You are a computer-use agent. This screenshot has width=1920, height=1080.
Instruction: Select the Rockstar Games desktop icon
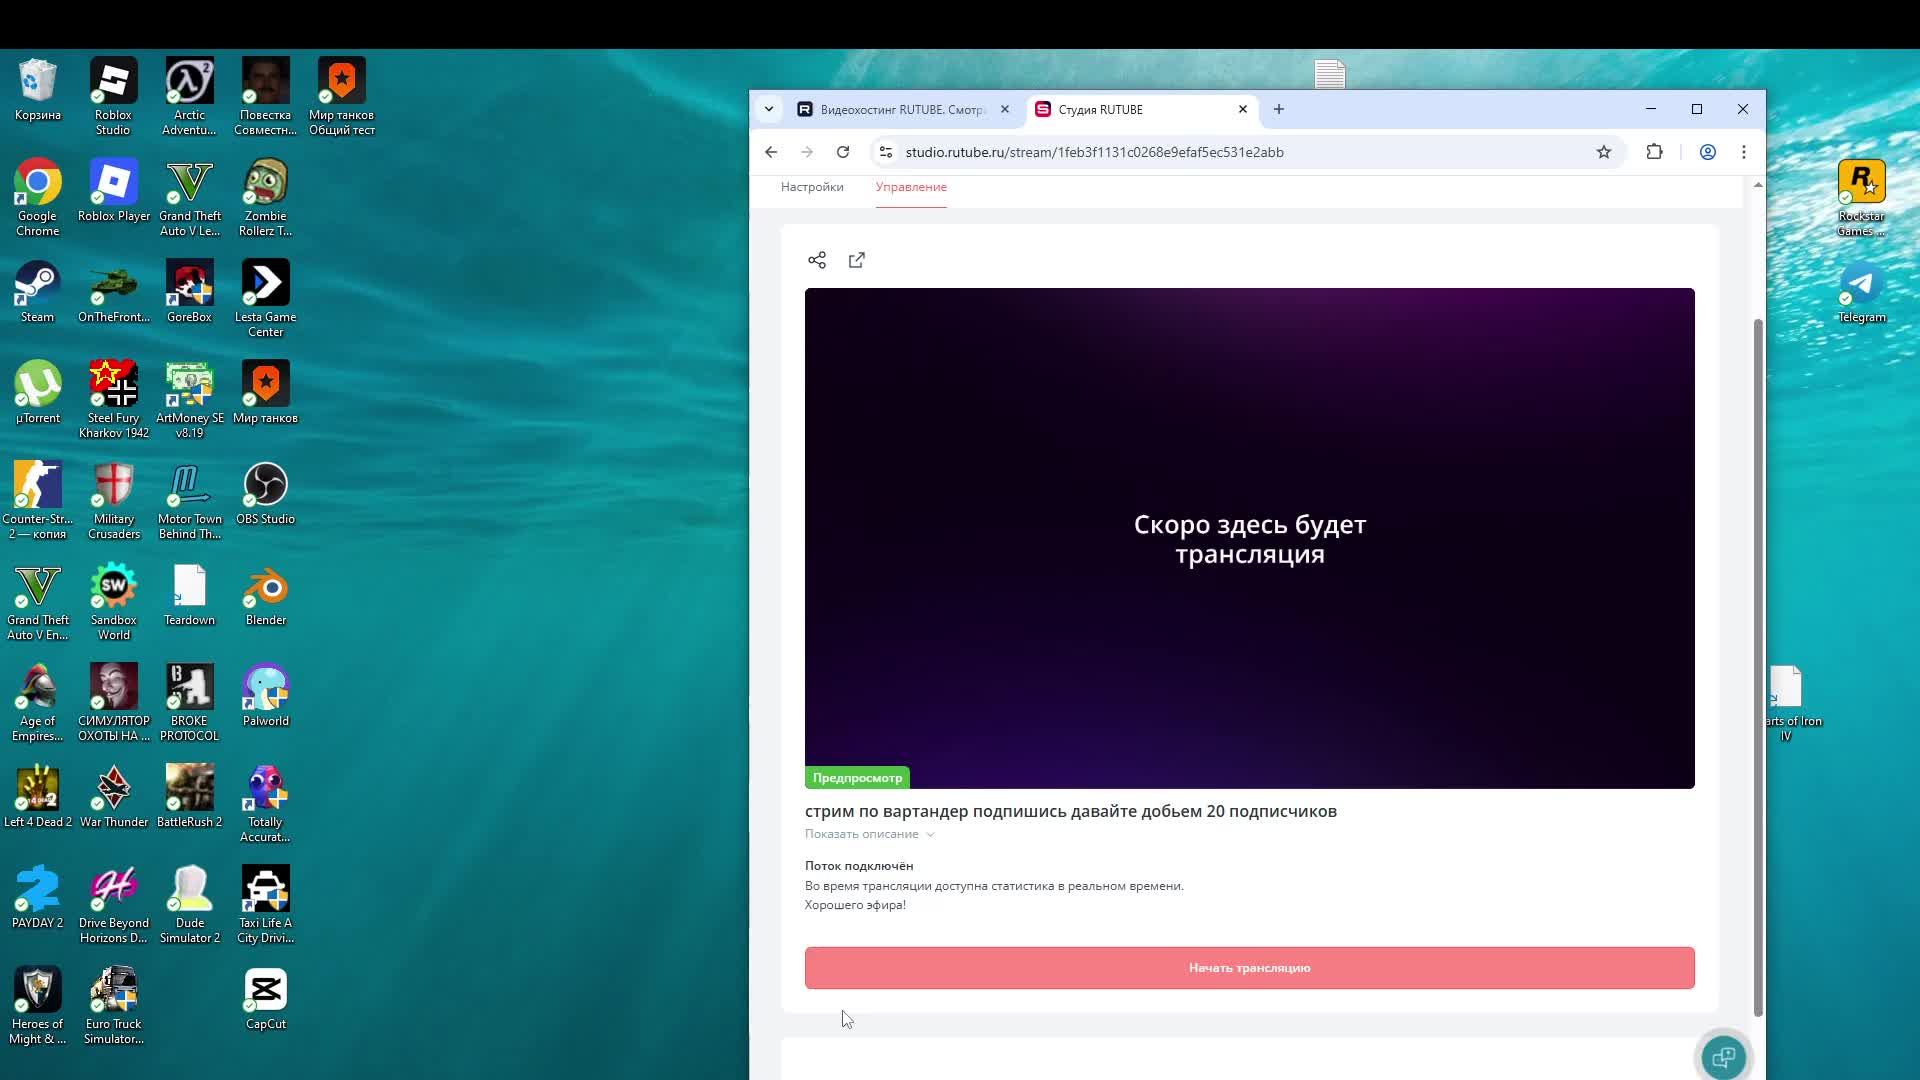click(1861, 197)
